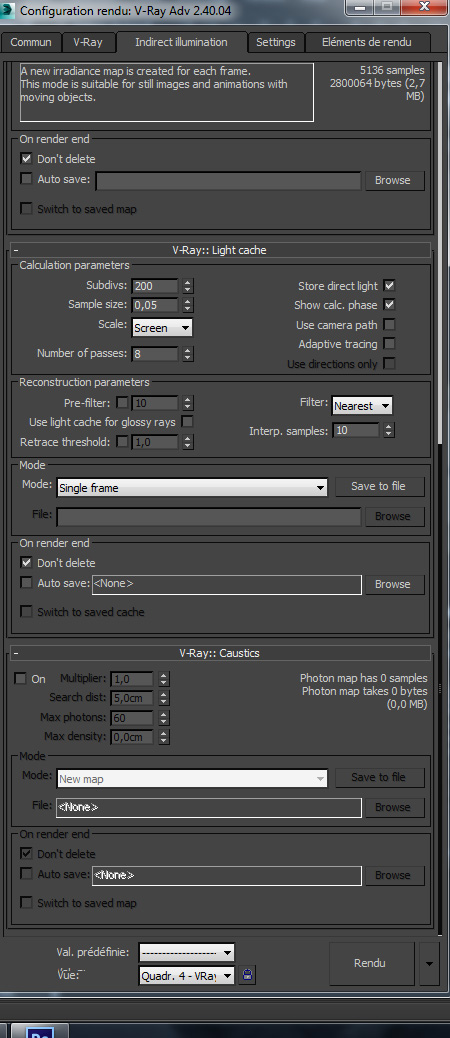Toggle Show calc. phase checkbox
This screenshot has height=1038, width=450.
tap(390, 305)
